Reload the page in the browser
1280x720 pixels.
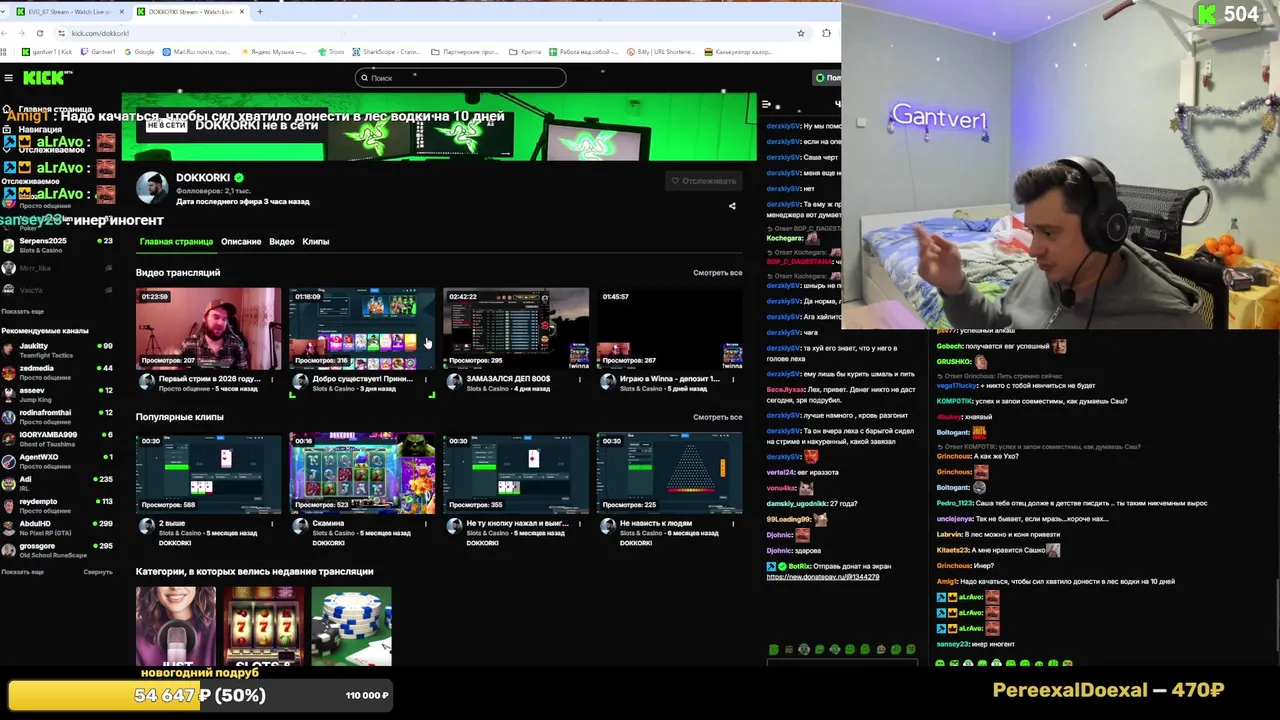click(40, 33)
